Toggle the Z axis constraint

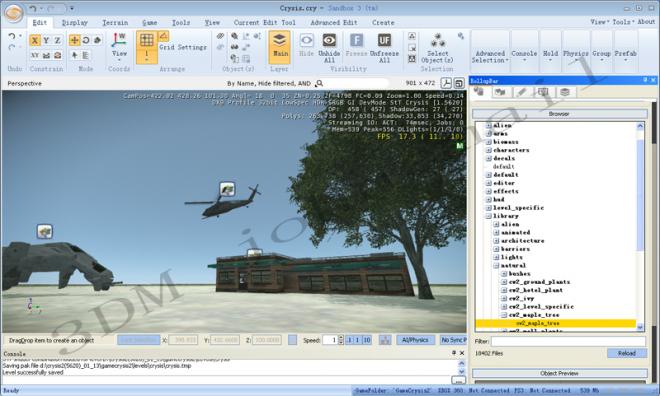(58, 40)
